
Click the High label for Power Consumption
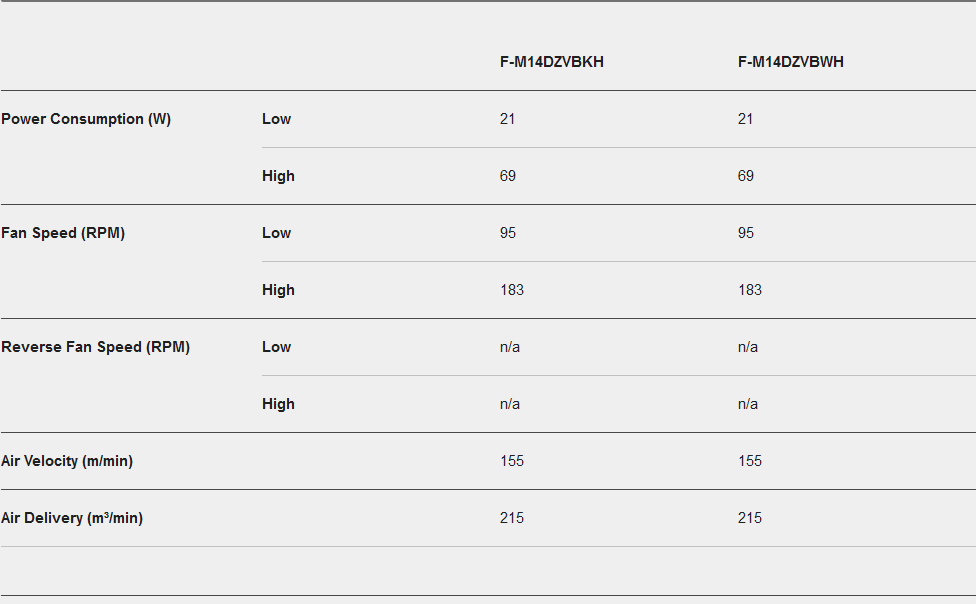point(278,176)
